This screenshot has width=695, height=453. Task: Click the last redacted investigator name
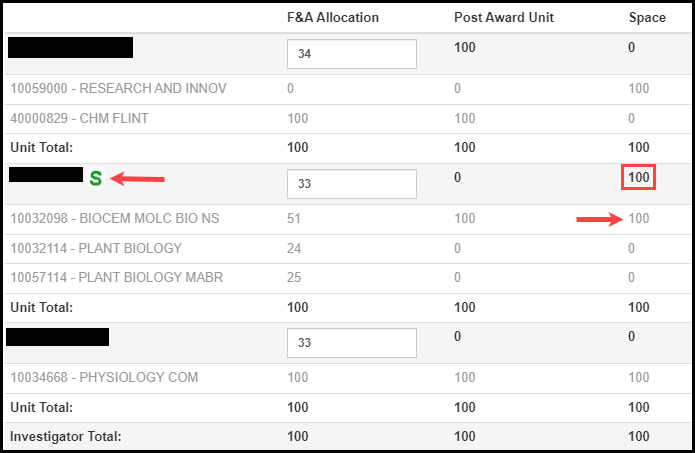[57, 336]
